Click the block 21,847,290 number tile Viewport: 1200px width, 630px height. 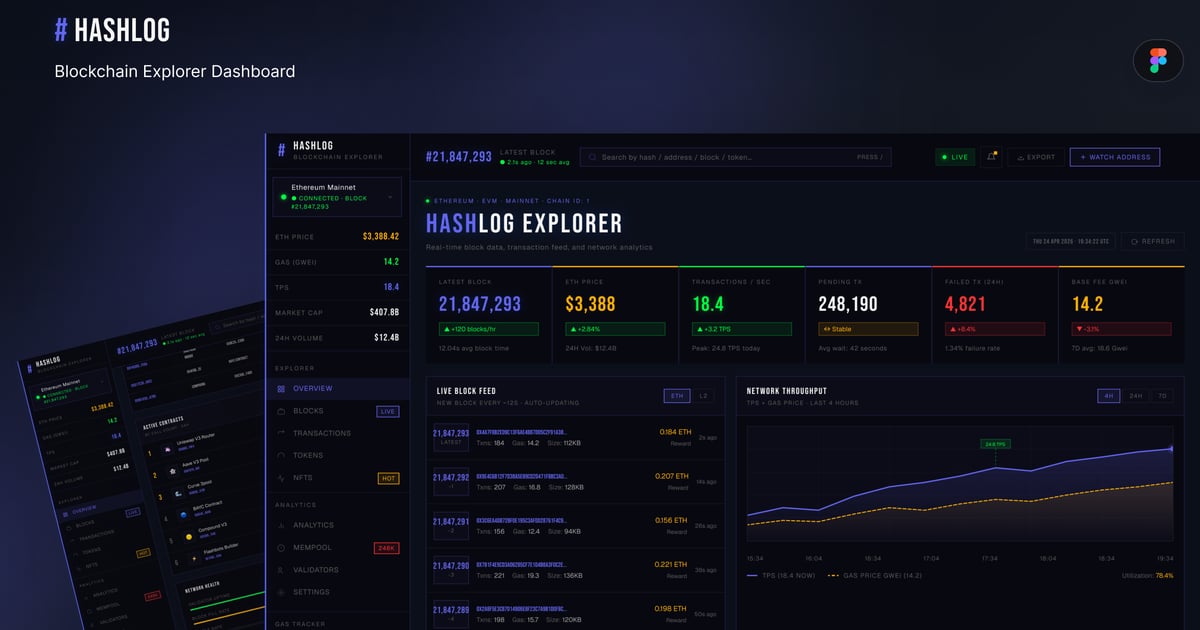pos(449,570)
